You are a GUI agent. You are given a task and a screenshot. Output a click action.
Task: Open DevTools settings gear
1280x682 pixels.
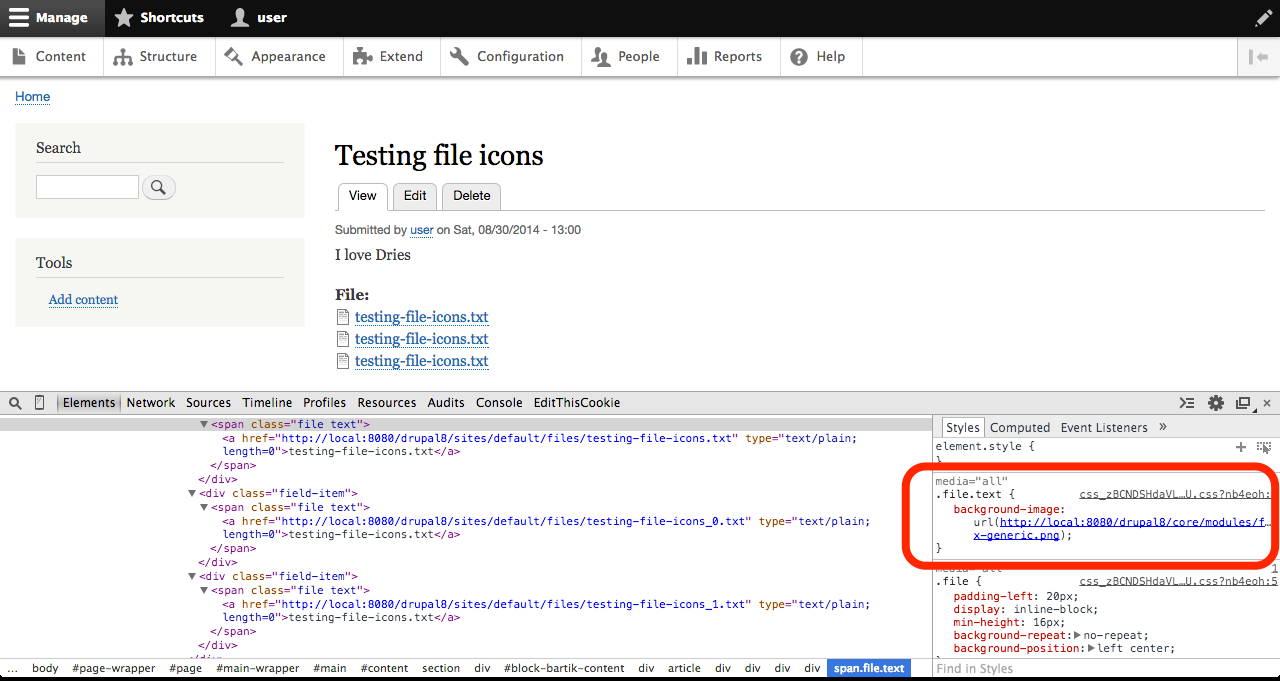coord(1215,403)
